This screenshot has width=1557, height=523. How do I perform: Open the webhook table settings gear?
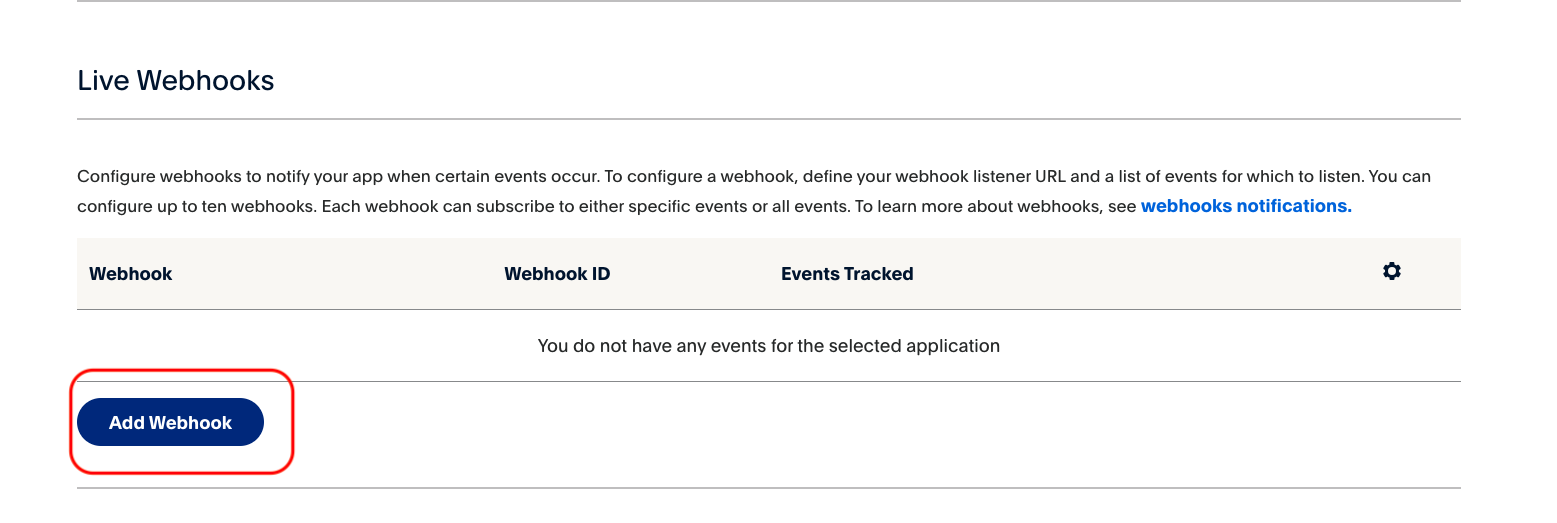pyautogui.click(x=1391, y=271)
